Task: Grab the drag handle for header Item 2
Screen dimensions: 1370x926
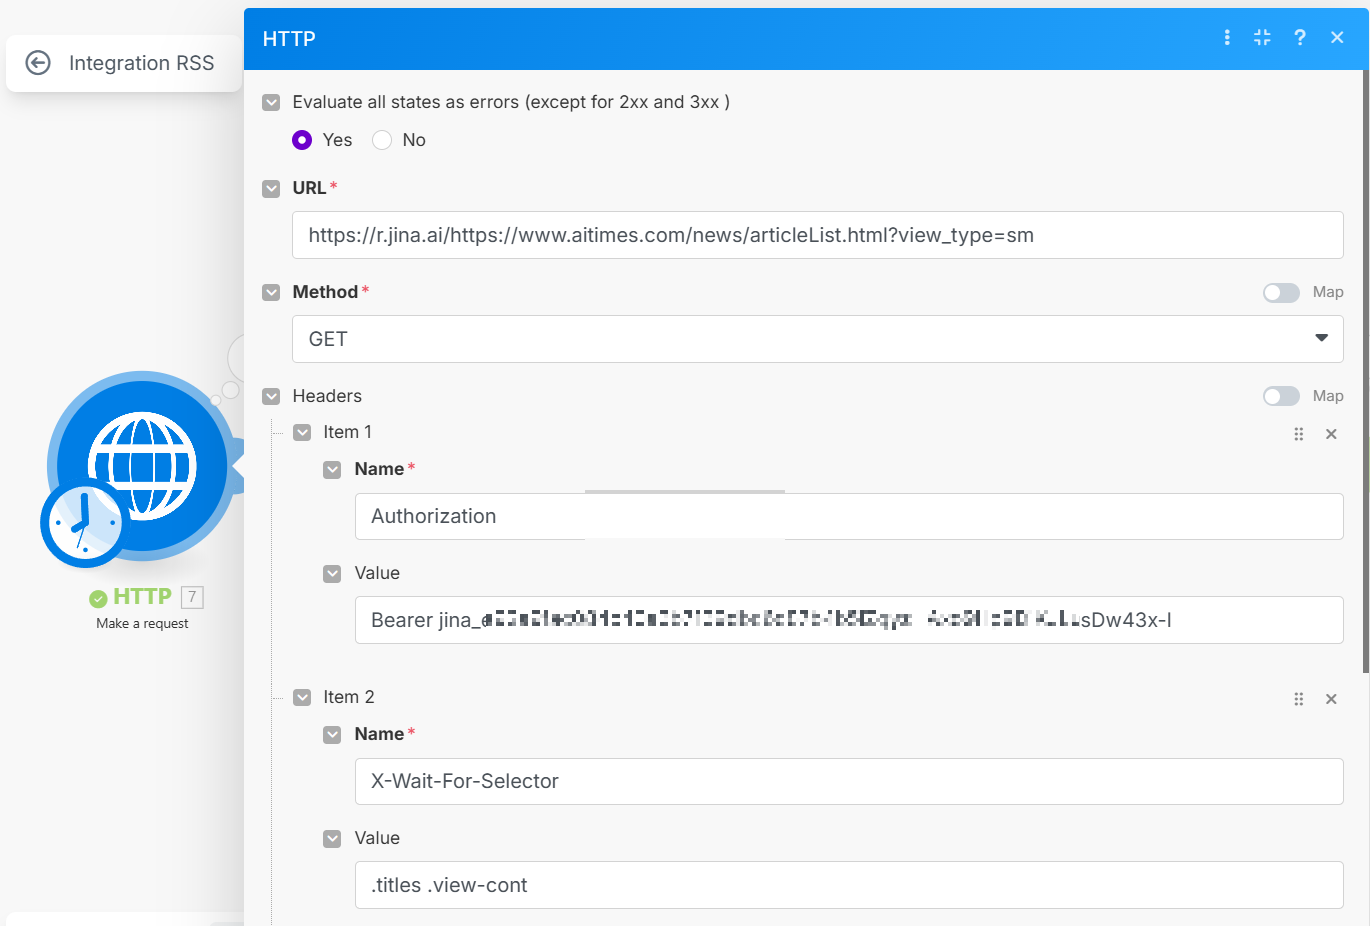Action: [x=1298, y=699]
